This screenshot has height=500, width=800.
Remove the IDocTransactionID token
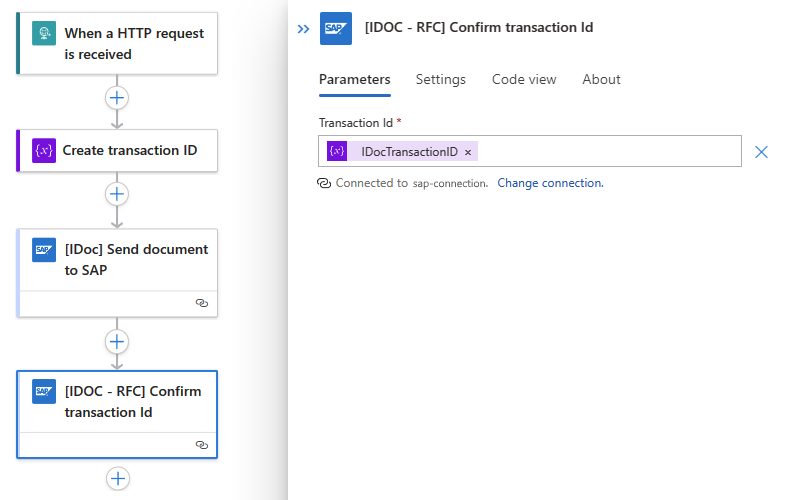[x=468, y=152]
